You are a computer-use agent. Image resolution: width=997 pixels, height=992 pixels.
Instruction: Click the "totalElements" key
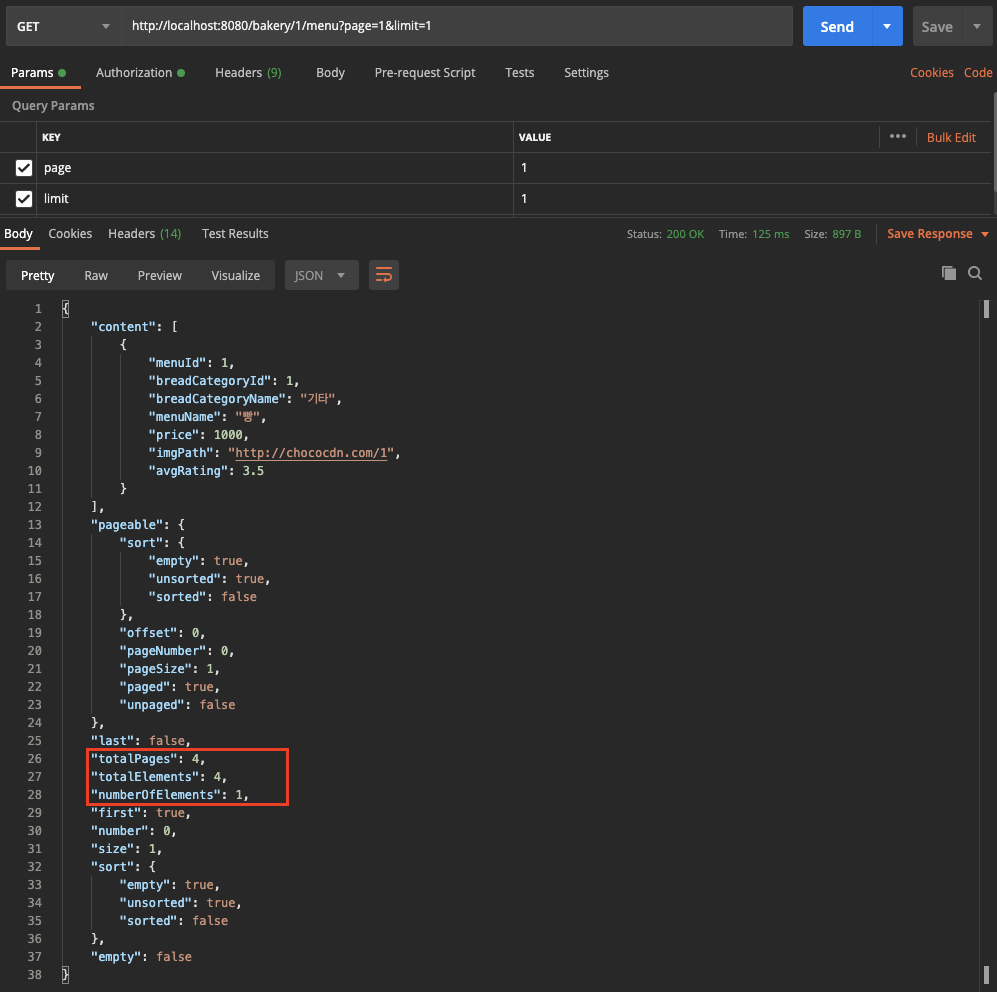[145, 776]
